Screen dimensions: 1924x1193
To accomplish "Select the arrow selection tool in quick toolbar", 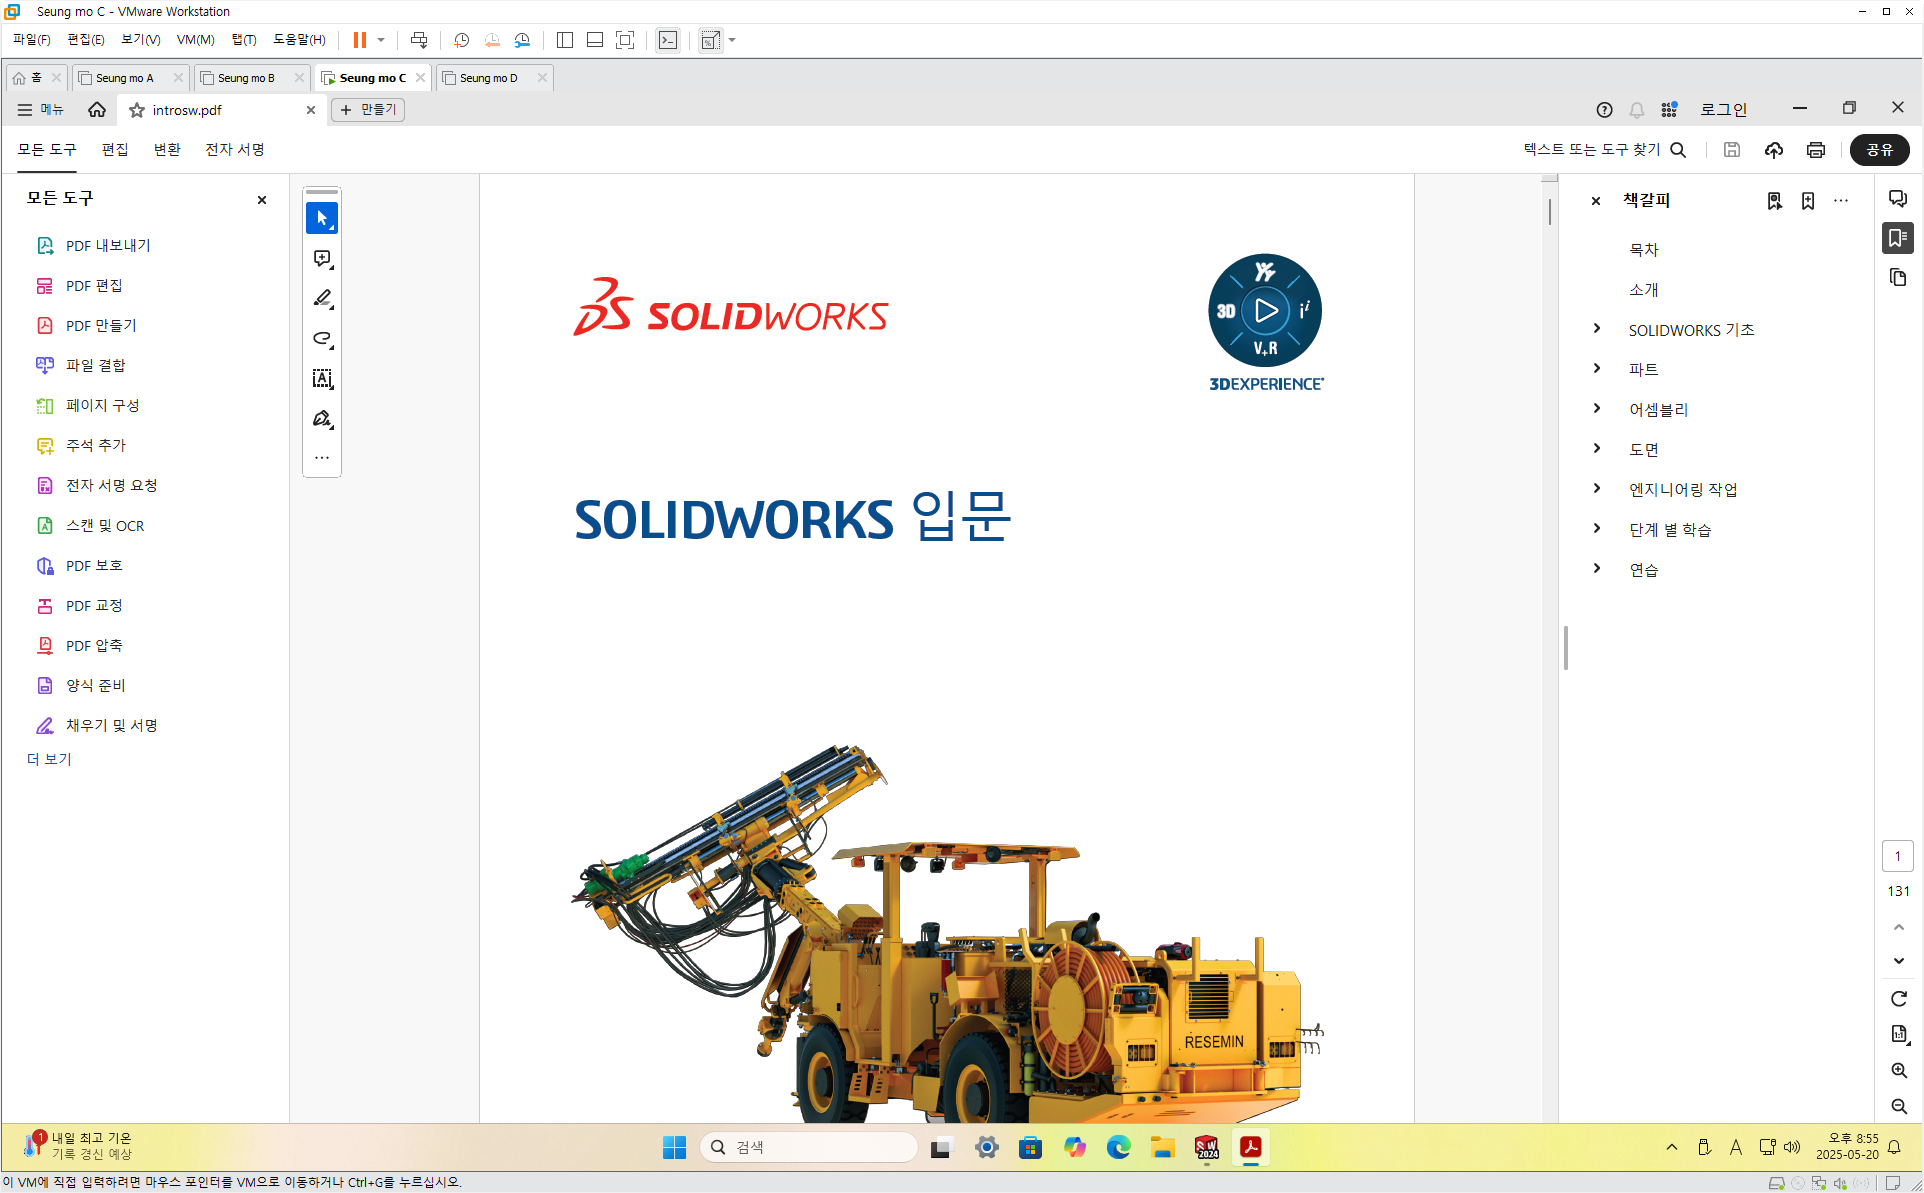I will point(321,218).
